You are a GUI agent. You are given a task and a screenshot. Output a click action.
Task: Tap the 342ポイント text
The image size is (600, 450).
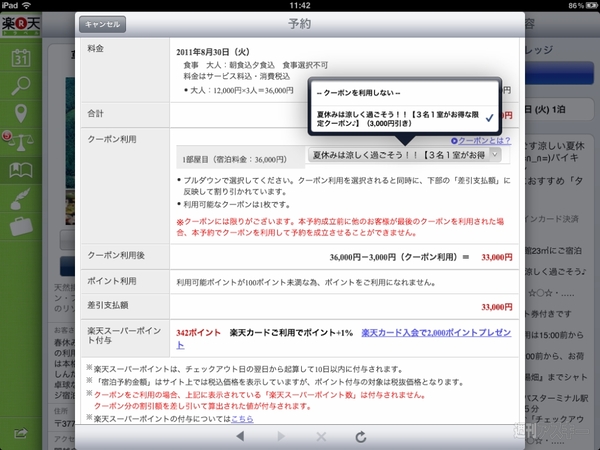tap(198, 333)
